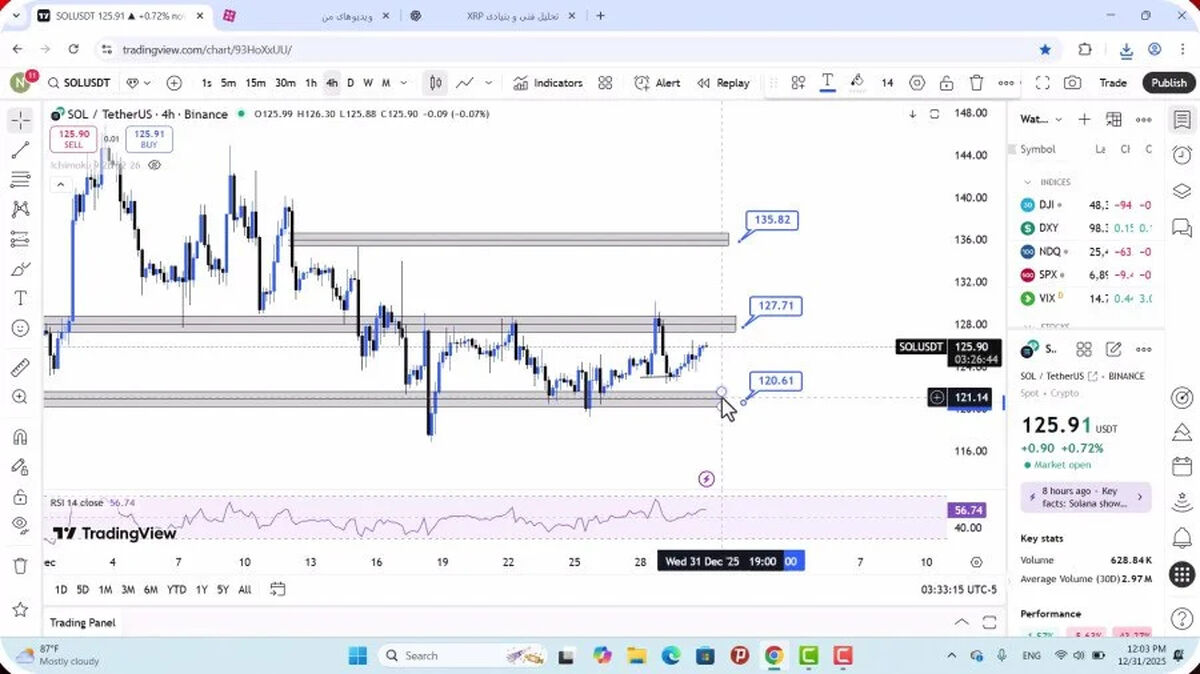The height and width of the screenshot is (674, 1200).
Task: Open favorites star in left toolbar
Action: click(x=20, y=609)
